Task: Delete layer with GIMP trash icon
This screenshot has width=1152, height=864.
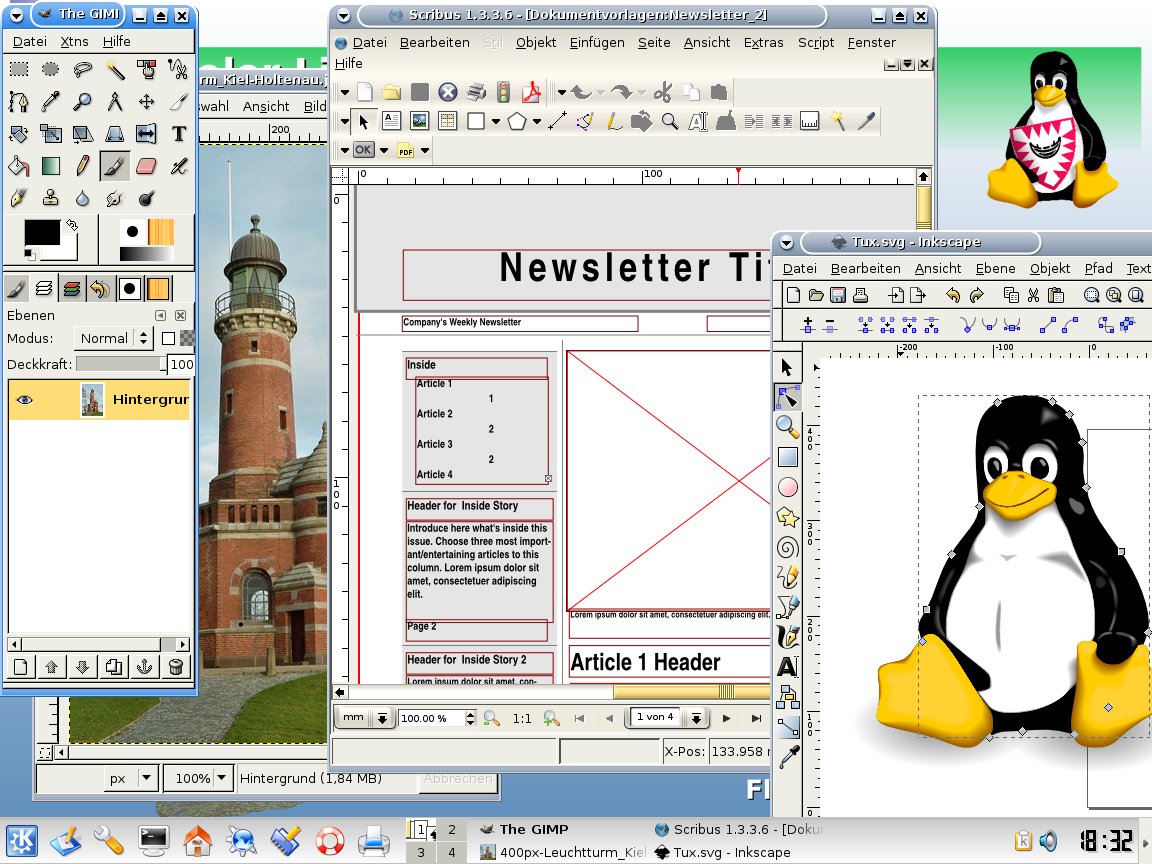Action: pyautogui.click(x=175, y=666)
